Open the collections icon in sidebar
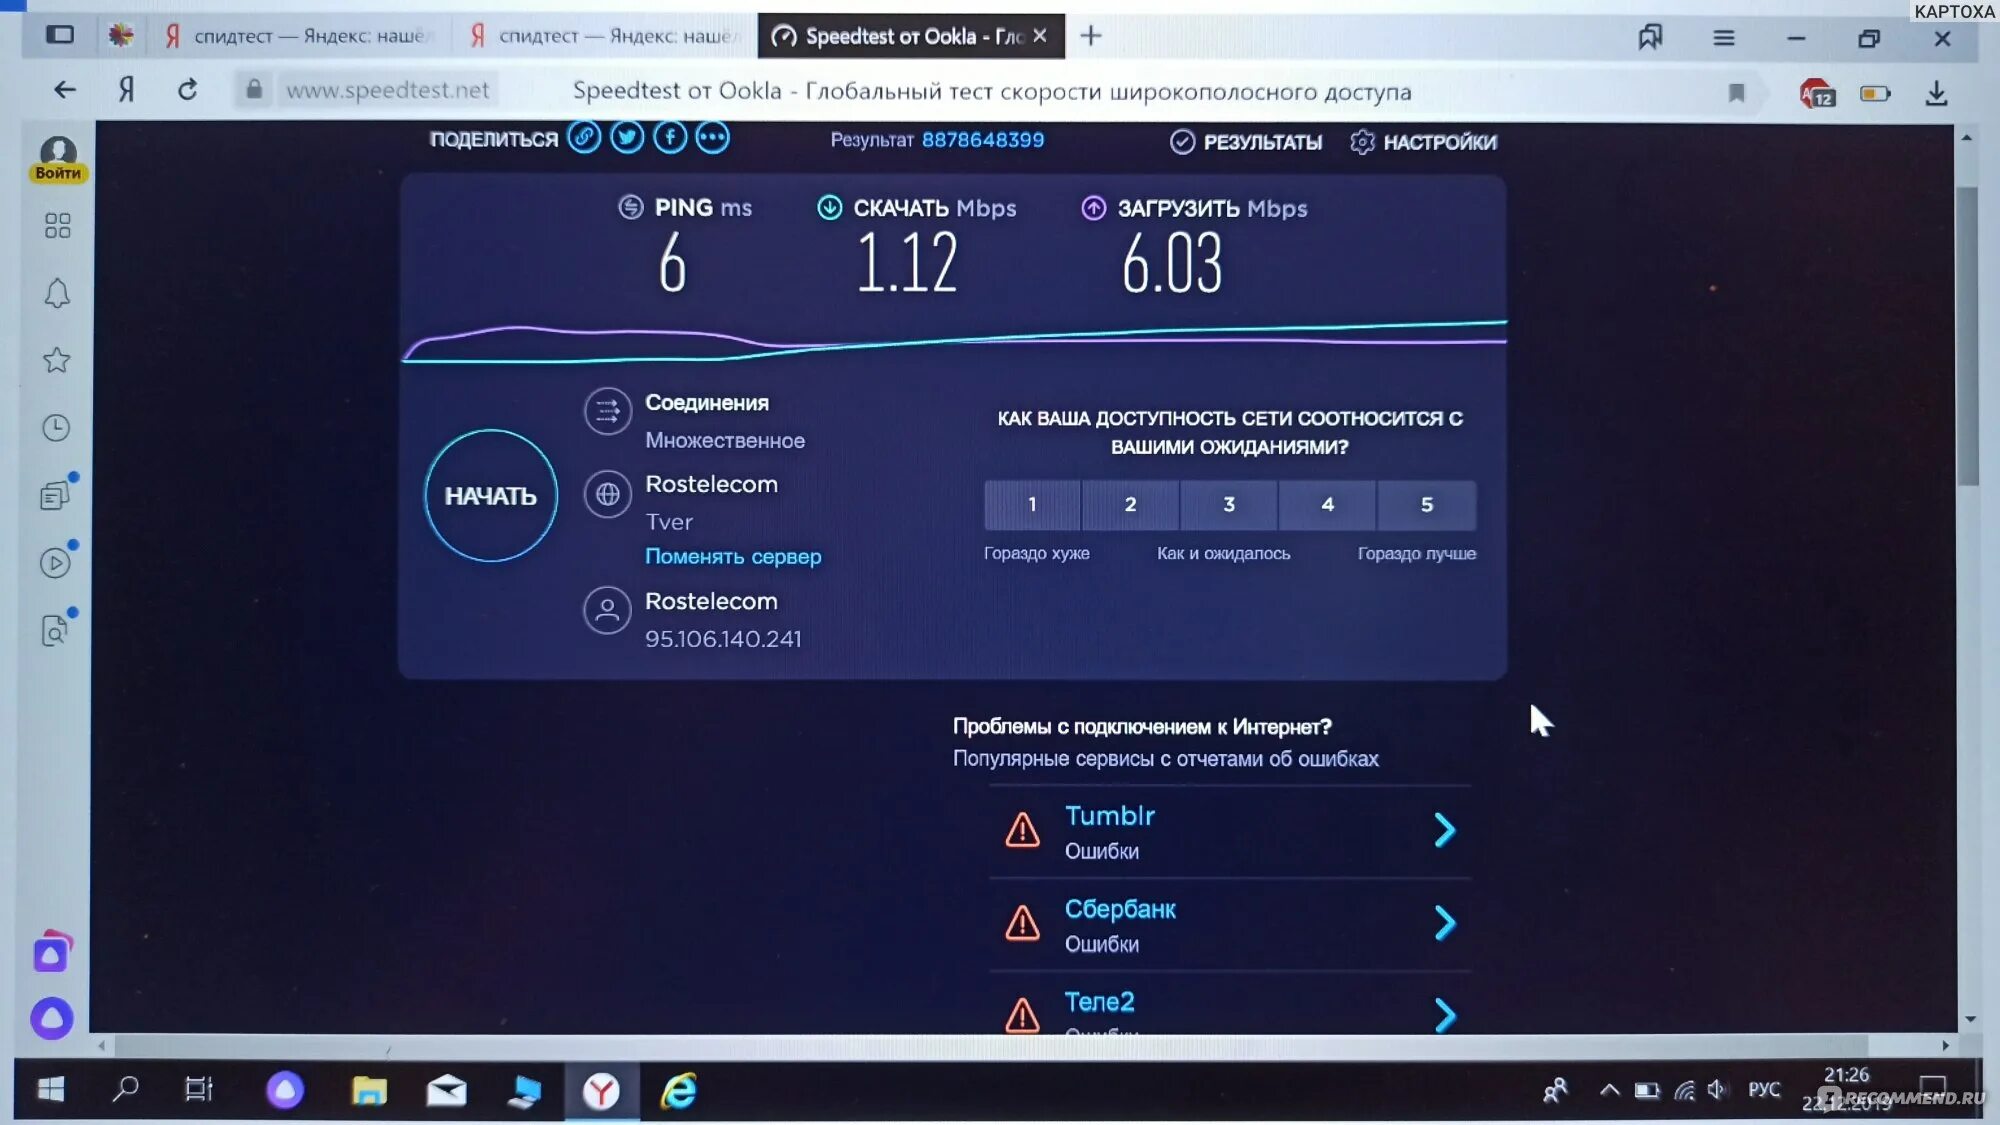This screenshot has width=2000, height=1125. point(56,495)
